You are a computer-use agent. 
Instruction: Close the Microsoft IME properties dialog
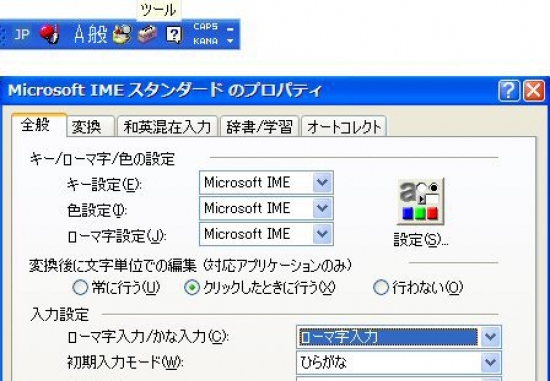534,91
